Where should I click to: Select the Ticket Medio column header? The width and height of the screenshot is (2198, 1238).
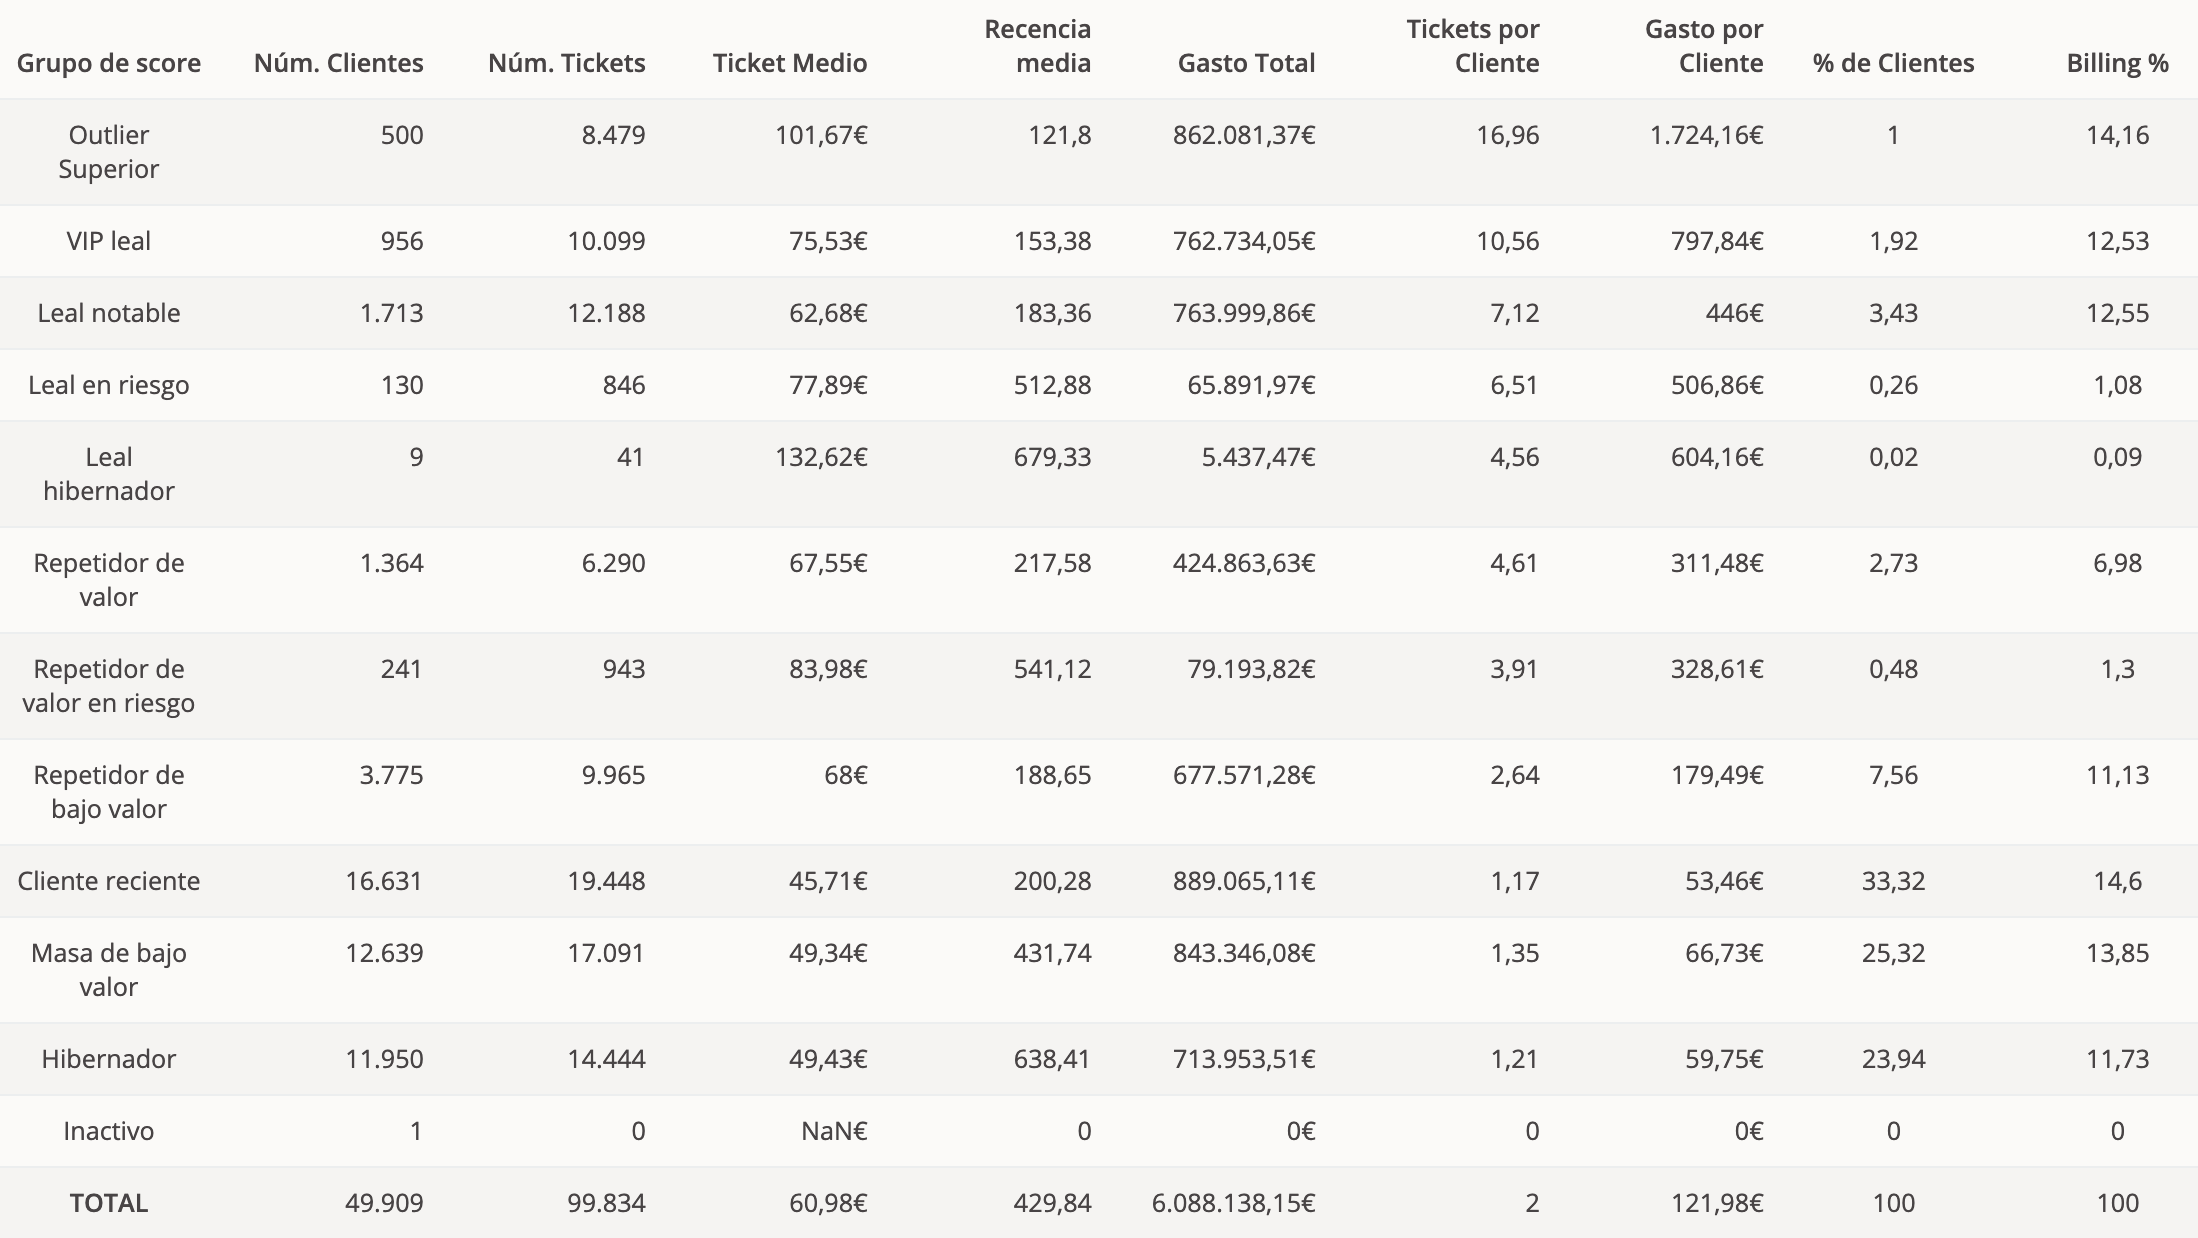pos(789,63)
